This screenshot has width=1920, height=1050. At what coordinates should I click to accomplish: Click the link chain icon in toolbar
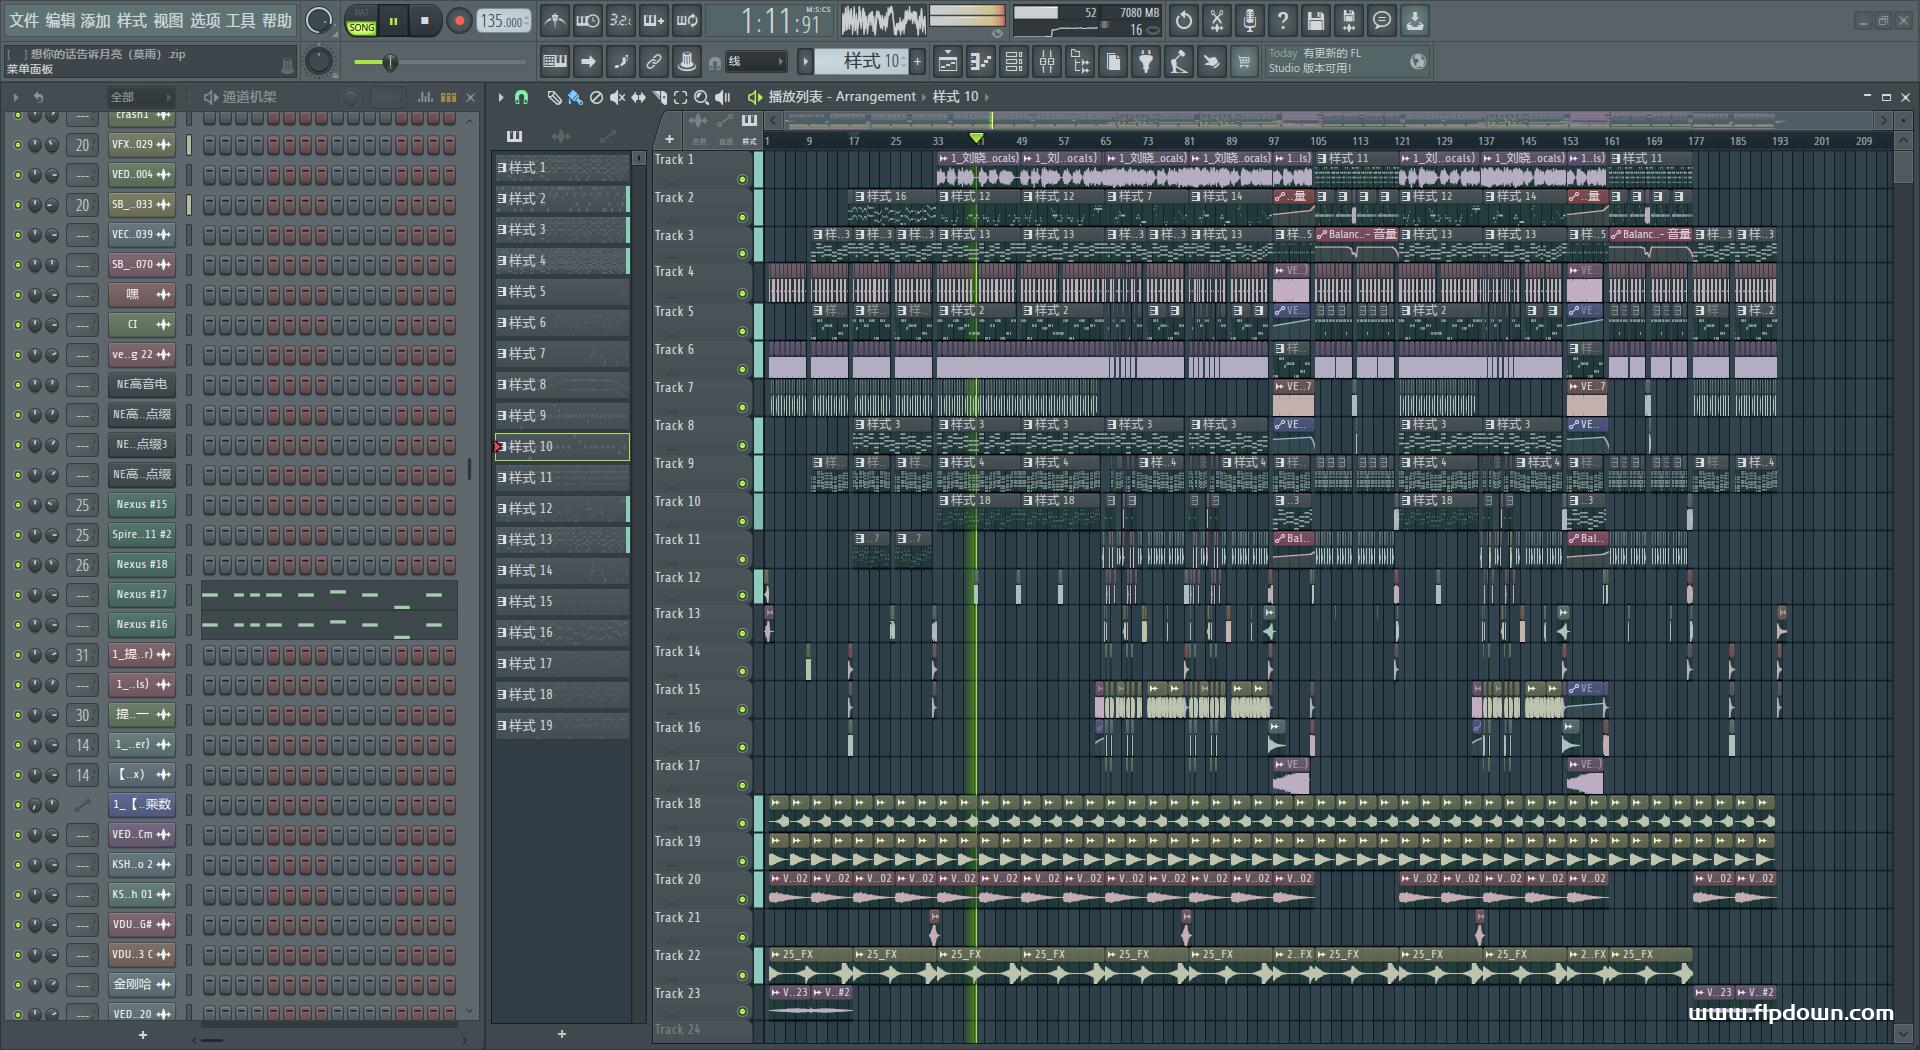[653, 62]
